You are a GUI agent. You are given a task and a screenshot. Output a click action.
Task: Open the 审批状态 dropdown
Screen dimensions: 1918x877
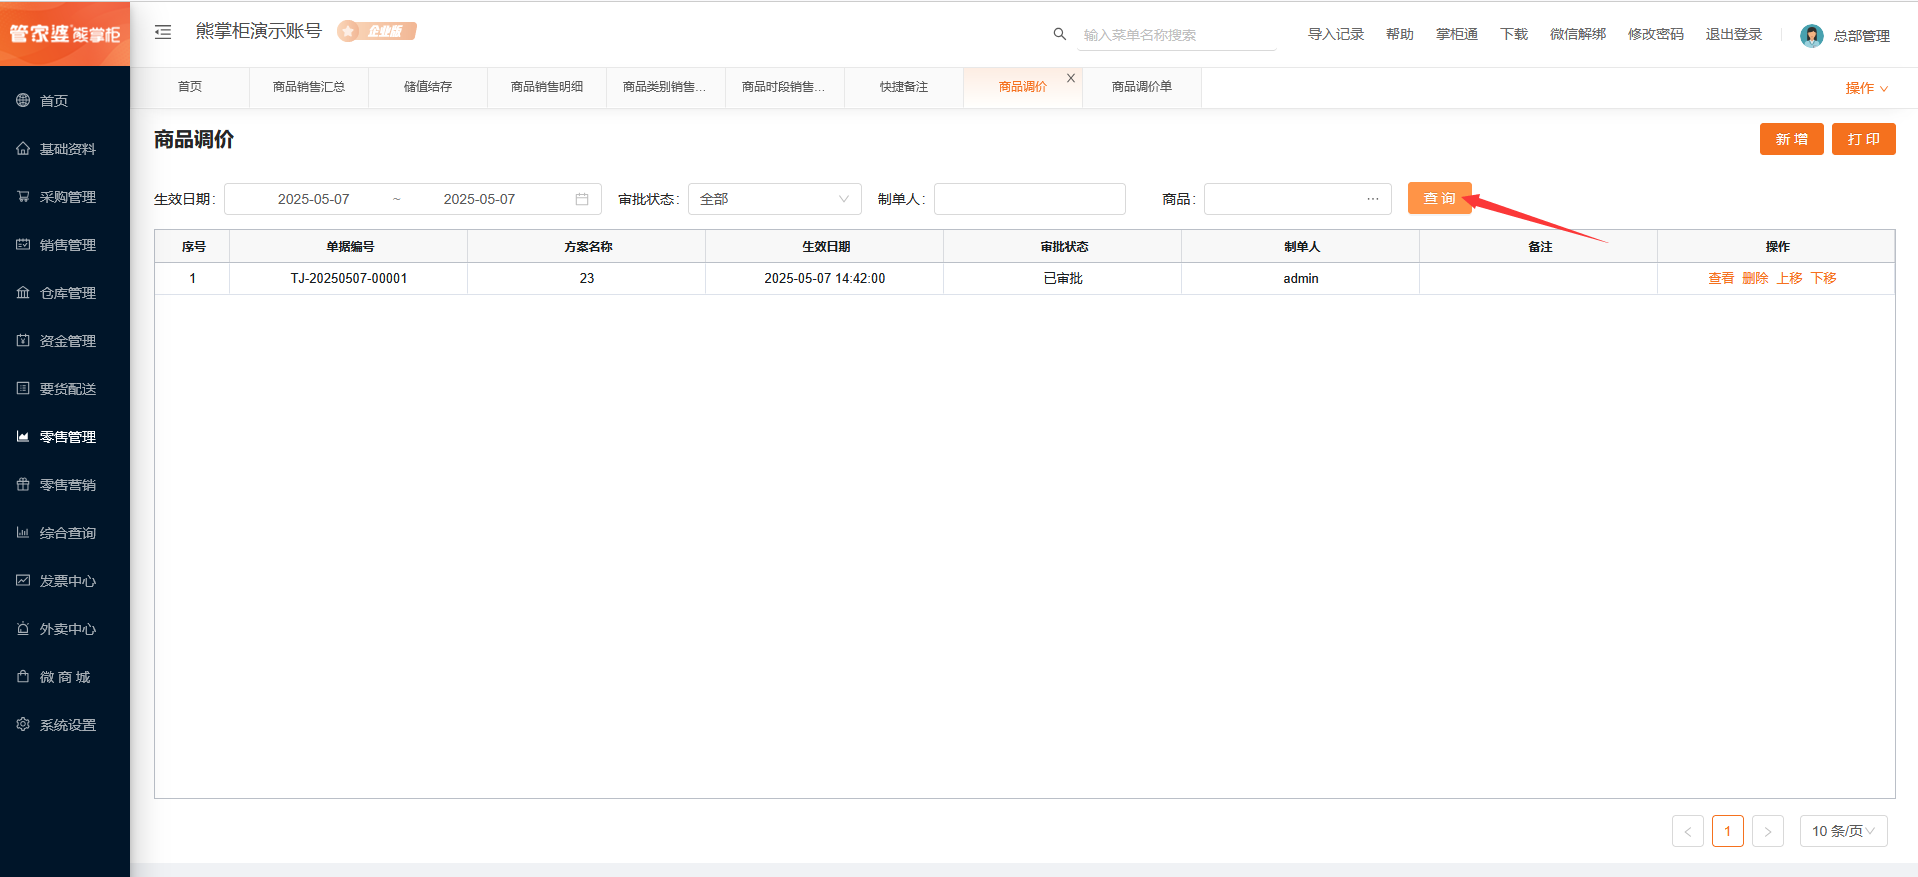[775, 199]
